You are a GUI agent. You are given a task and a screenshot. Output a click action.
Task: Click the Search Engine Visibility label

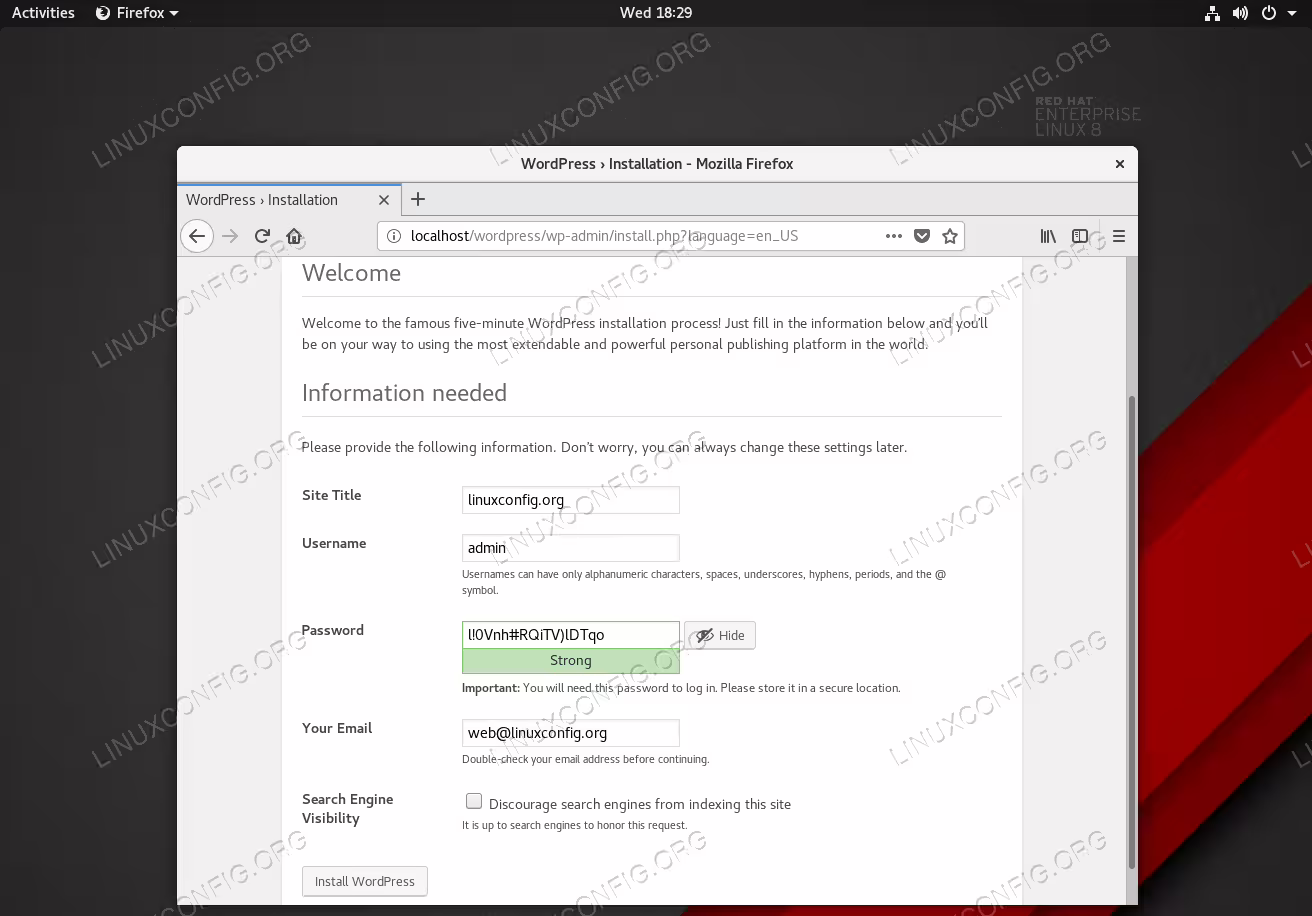(348, 808)
